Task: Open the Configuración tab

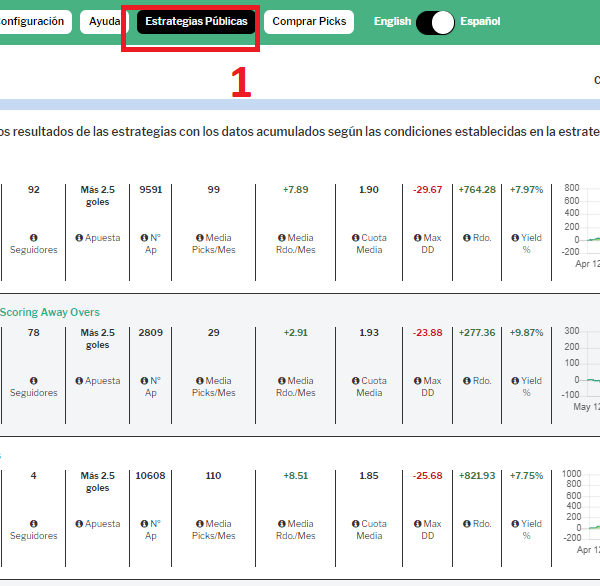Action: pyautogui.click(x=36, y=21)
